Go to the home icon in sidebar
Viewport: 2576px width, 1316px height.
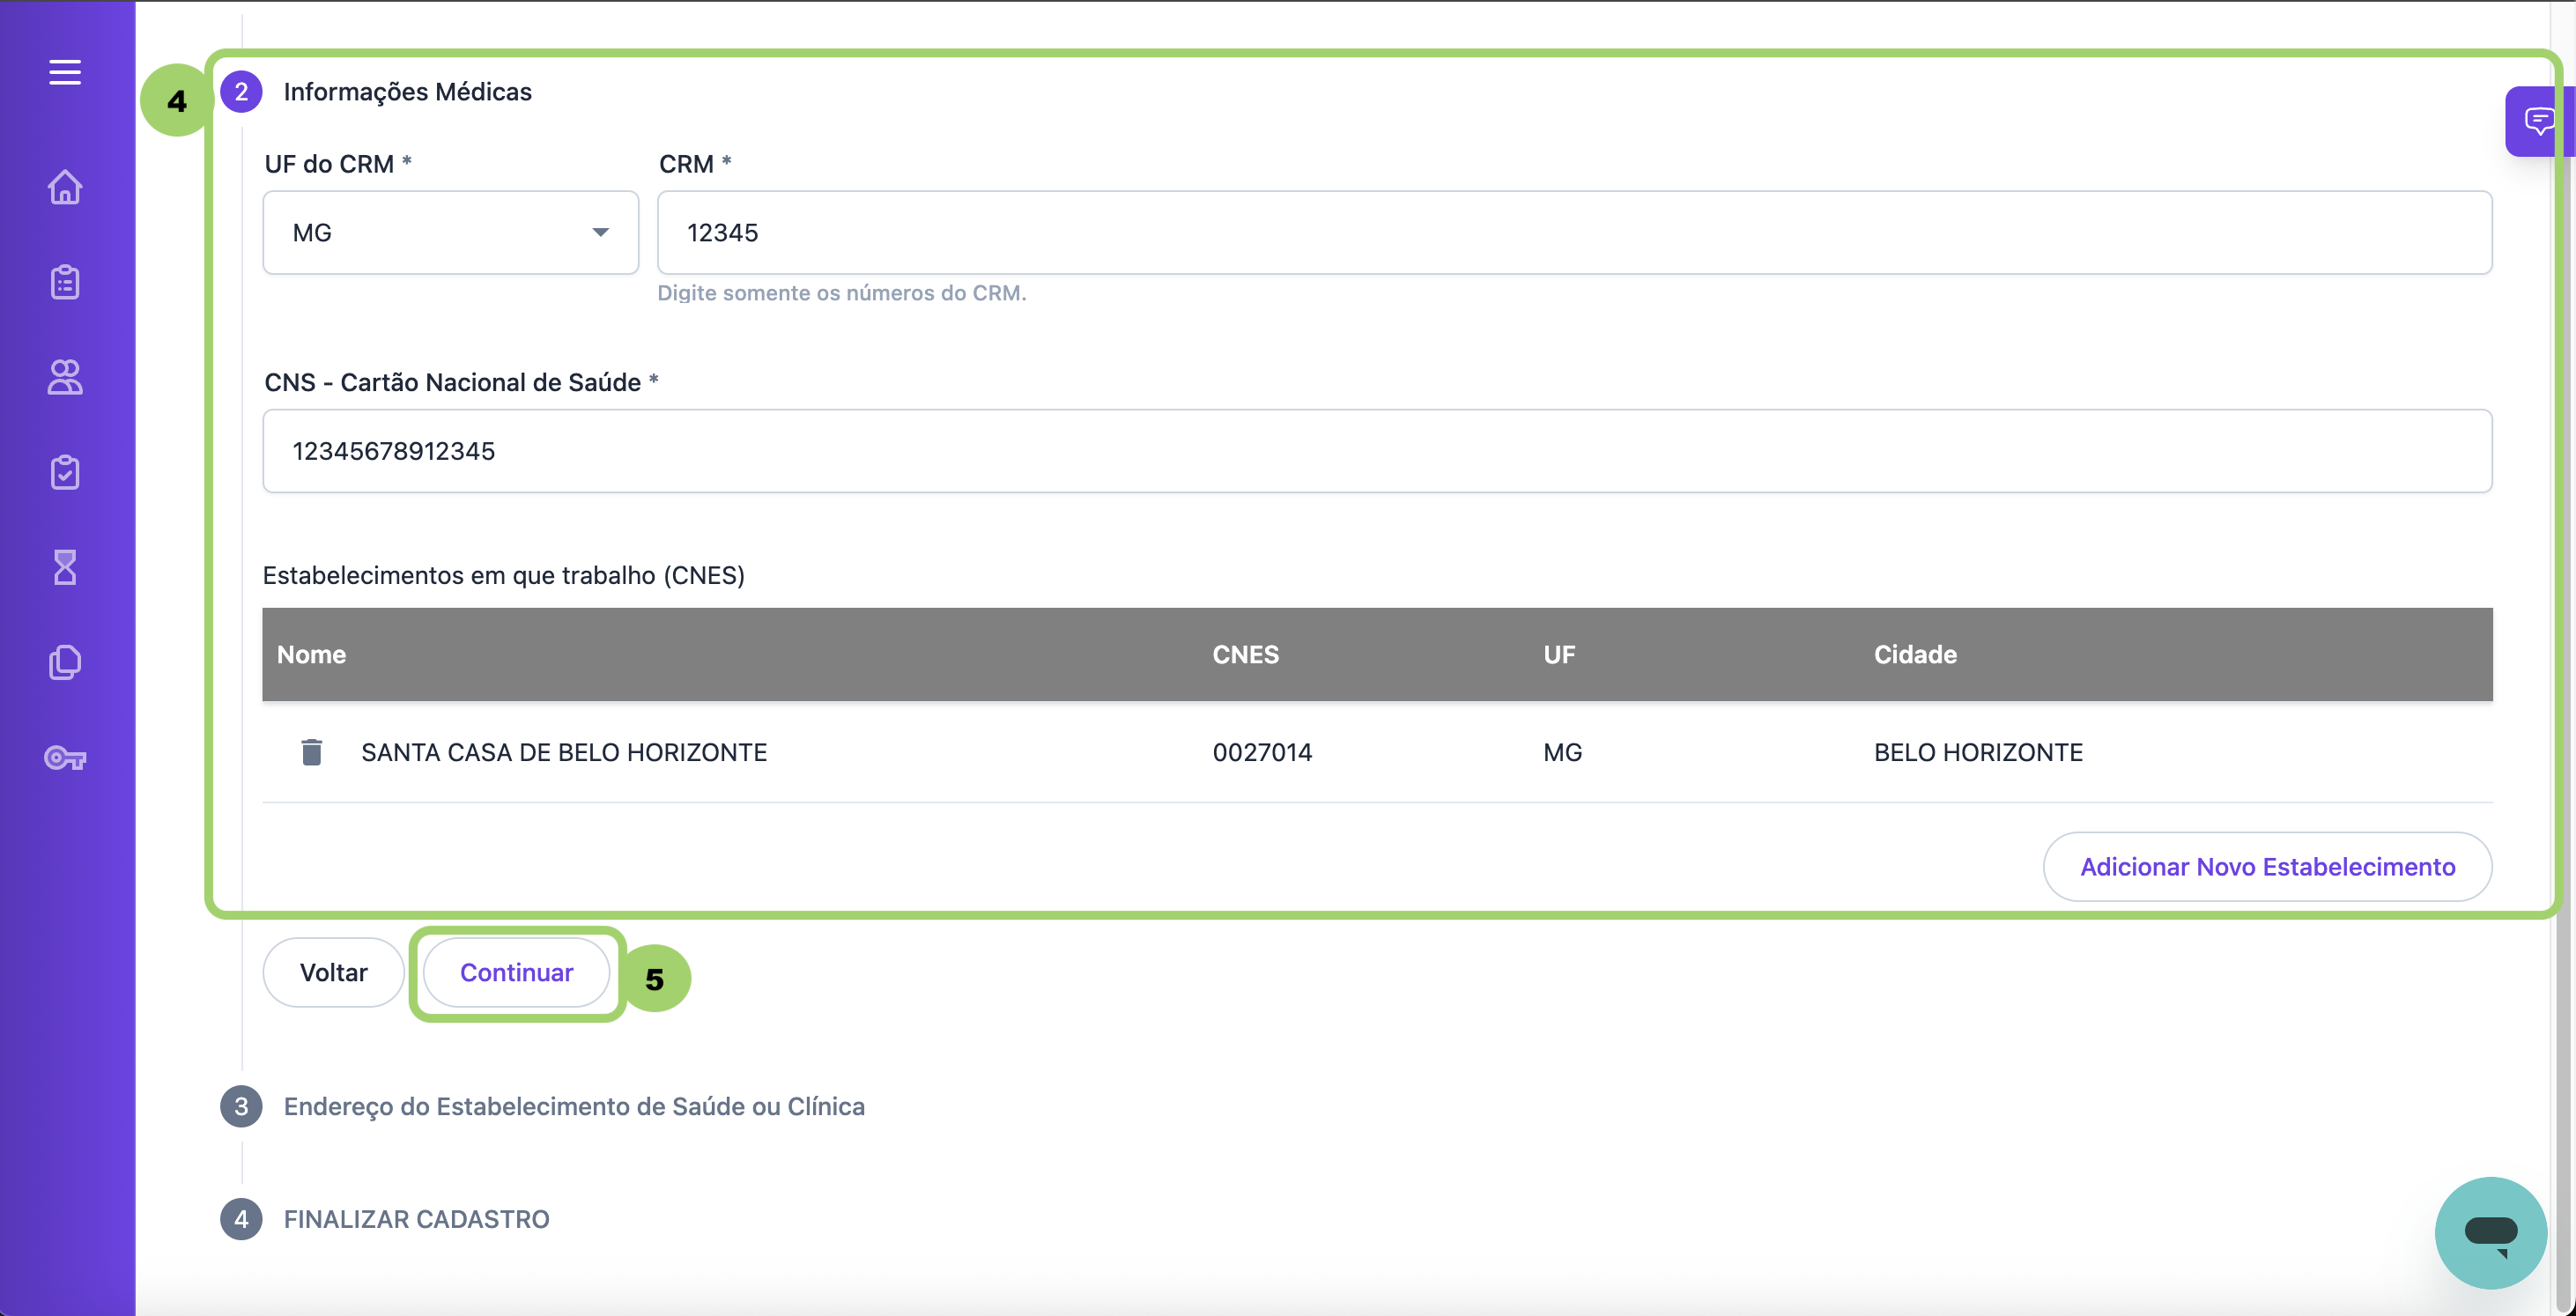coord(65,187)
